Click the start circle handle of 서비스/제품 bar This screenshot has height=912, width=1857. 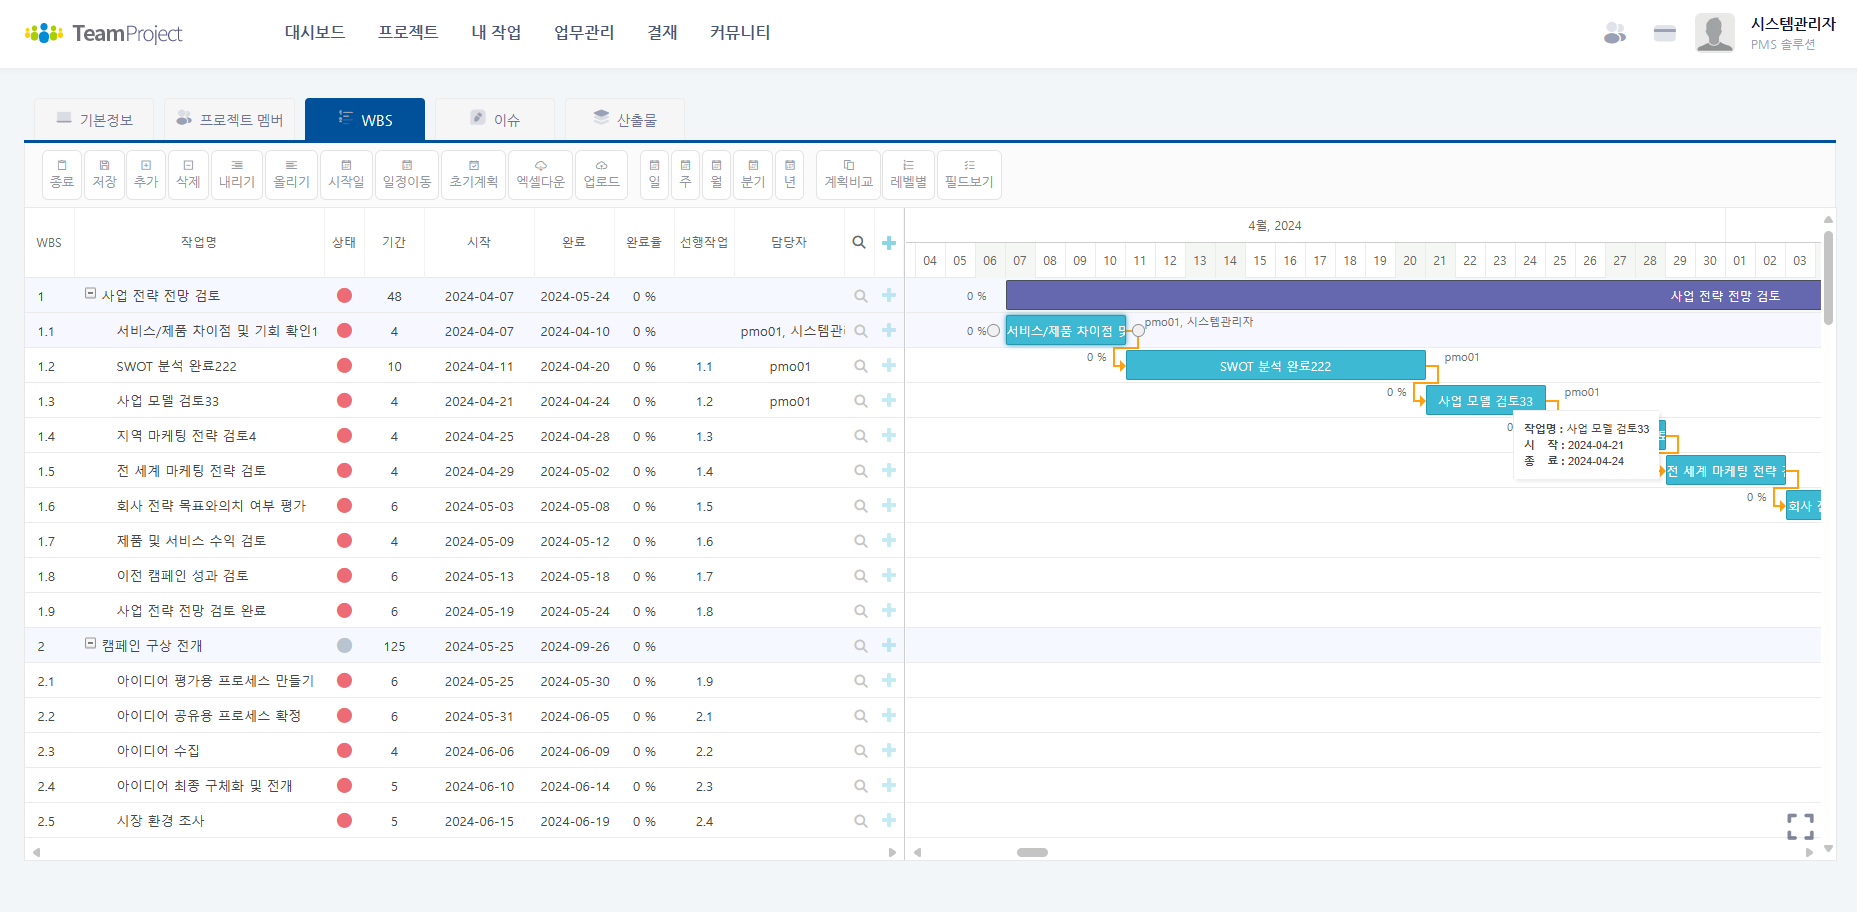(x=993, y=331)
